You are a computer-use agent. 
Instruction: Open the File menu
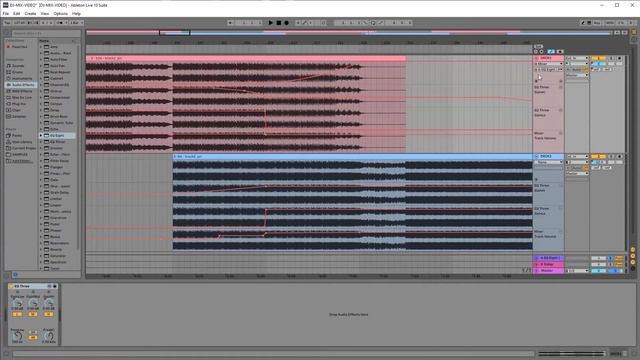[6, 13]
